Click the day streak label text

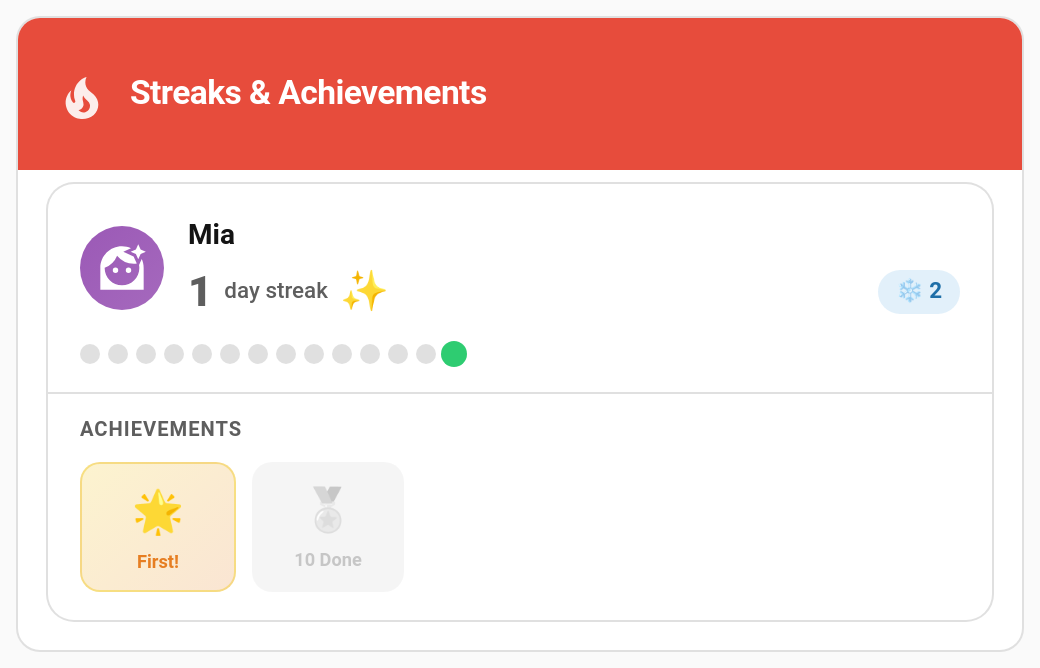pyautogui.click(x=276, y=291)
